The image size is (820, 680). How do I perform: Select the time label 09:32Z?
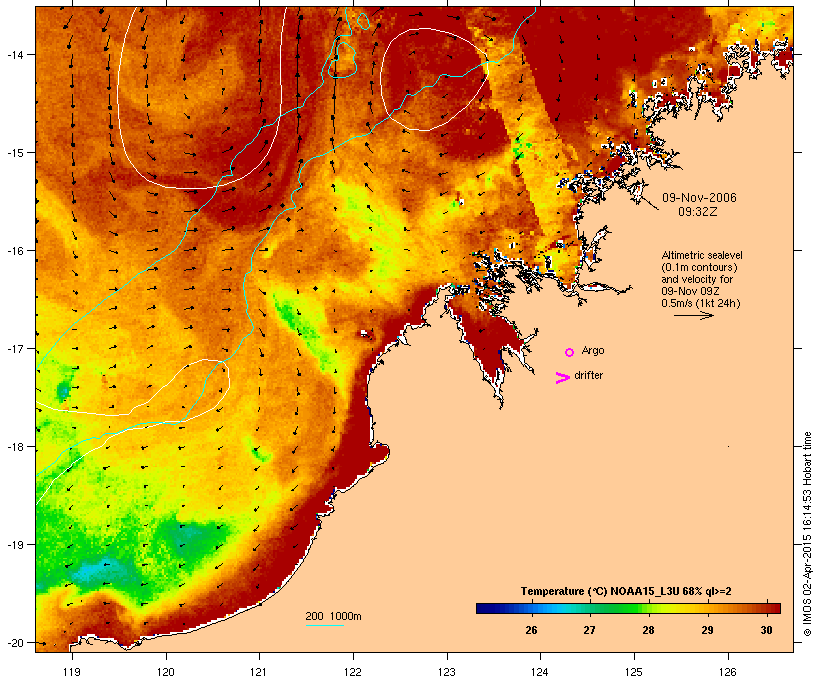pyautogui.click(x=698, y=212)
